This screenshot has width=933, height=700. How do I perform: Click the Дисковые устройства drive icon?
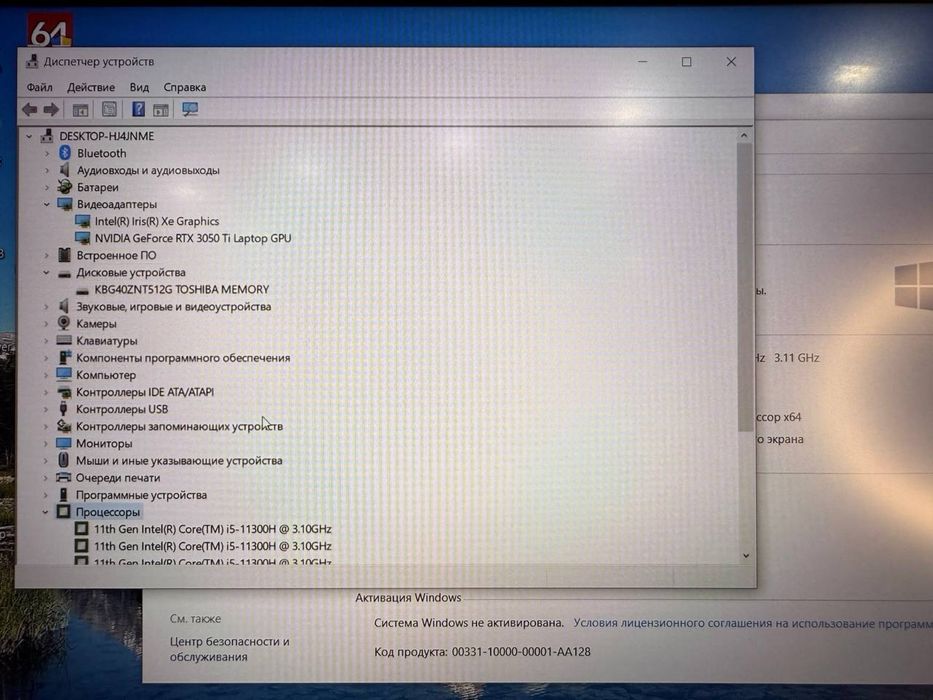pyautogui.click(x=64, y=273)
